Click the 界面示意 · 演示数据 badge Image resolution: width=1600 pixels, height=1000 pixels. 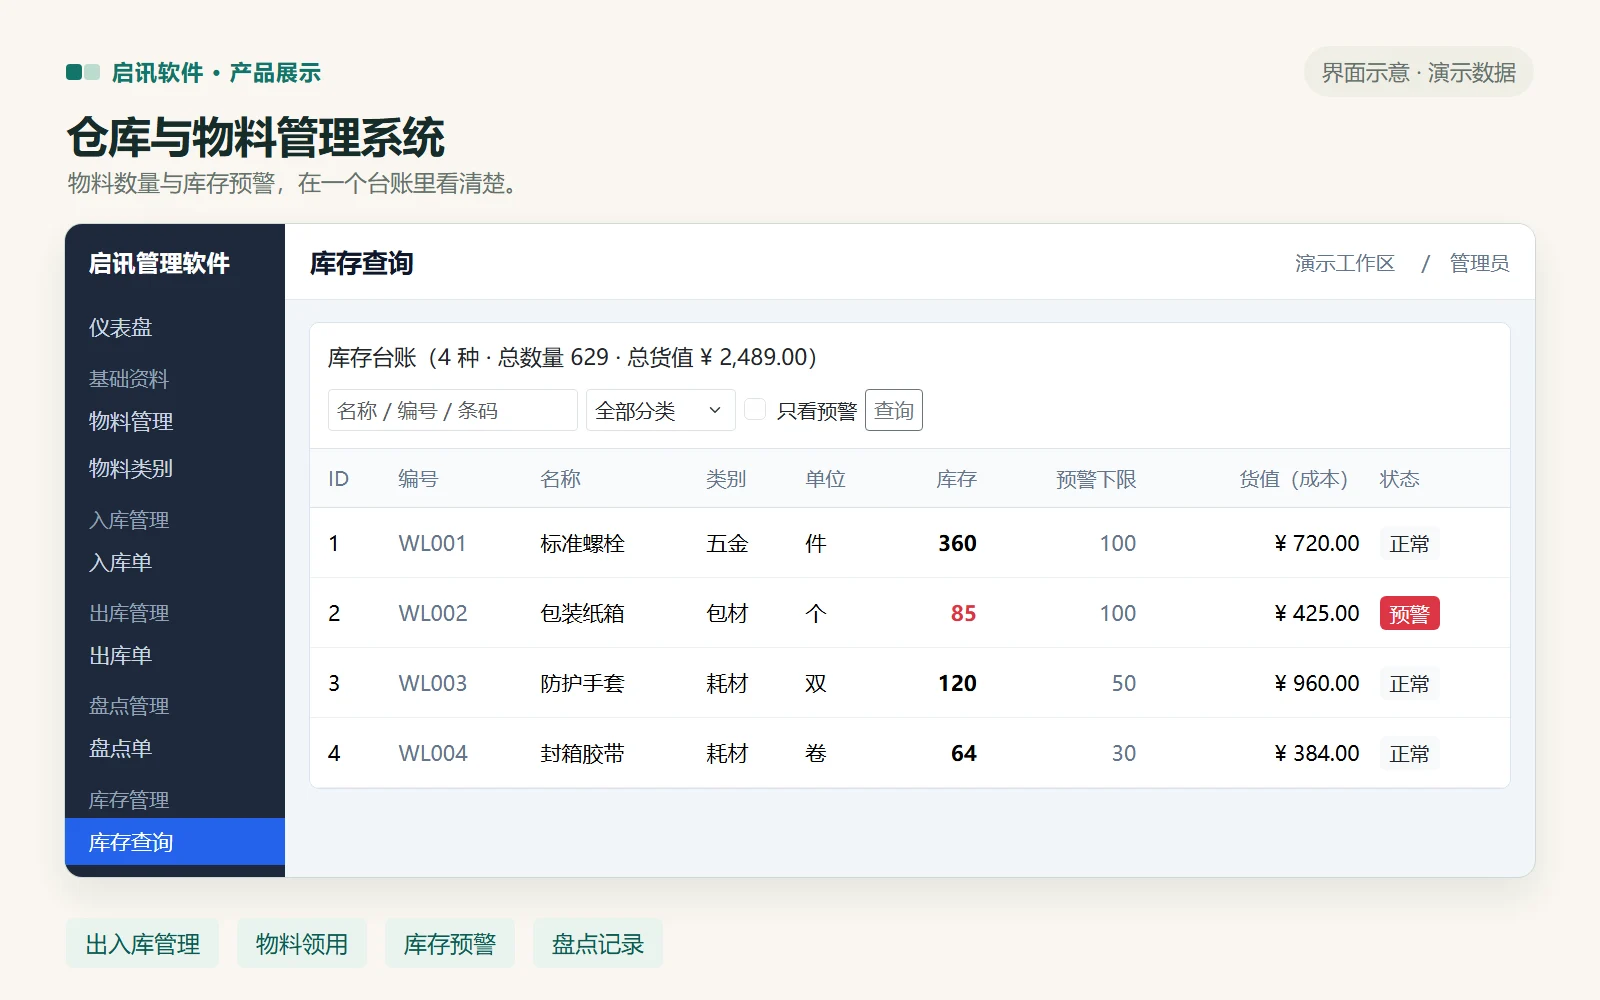[x=1419, y=72]
